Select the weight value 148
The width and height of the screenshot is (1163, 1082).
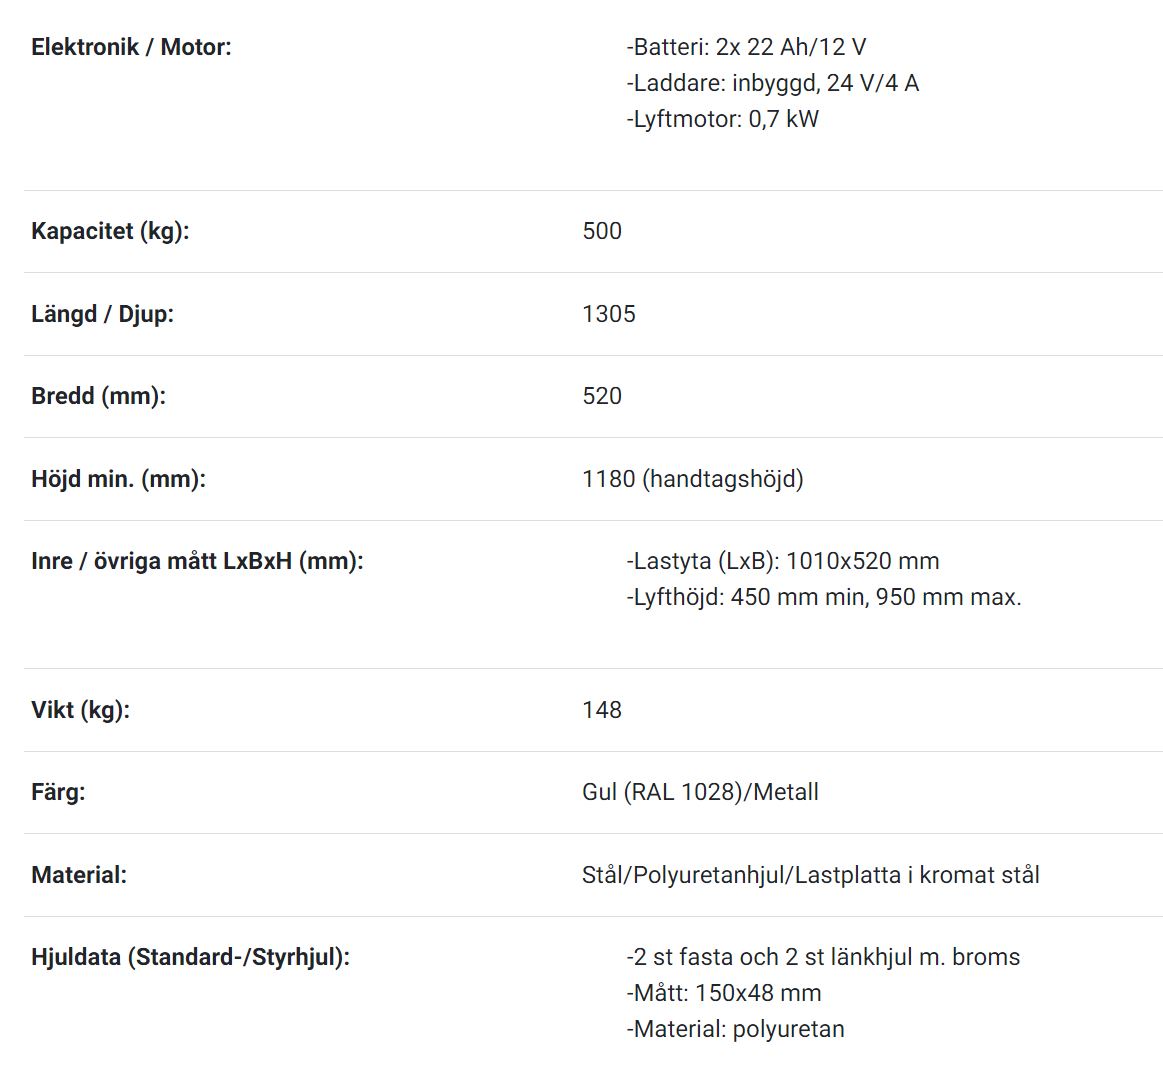(602, 710)
